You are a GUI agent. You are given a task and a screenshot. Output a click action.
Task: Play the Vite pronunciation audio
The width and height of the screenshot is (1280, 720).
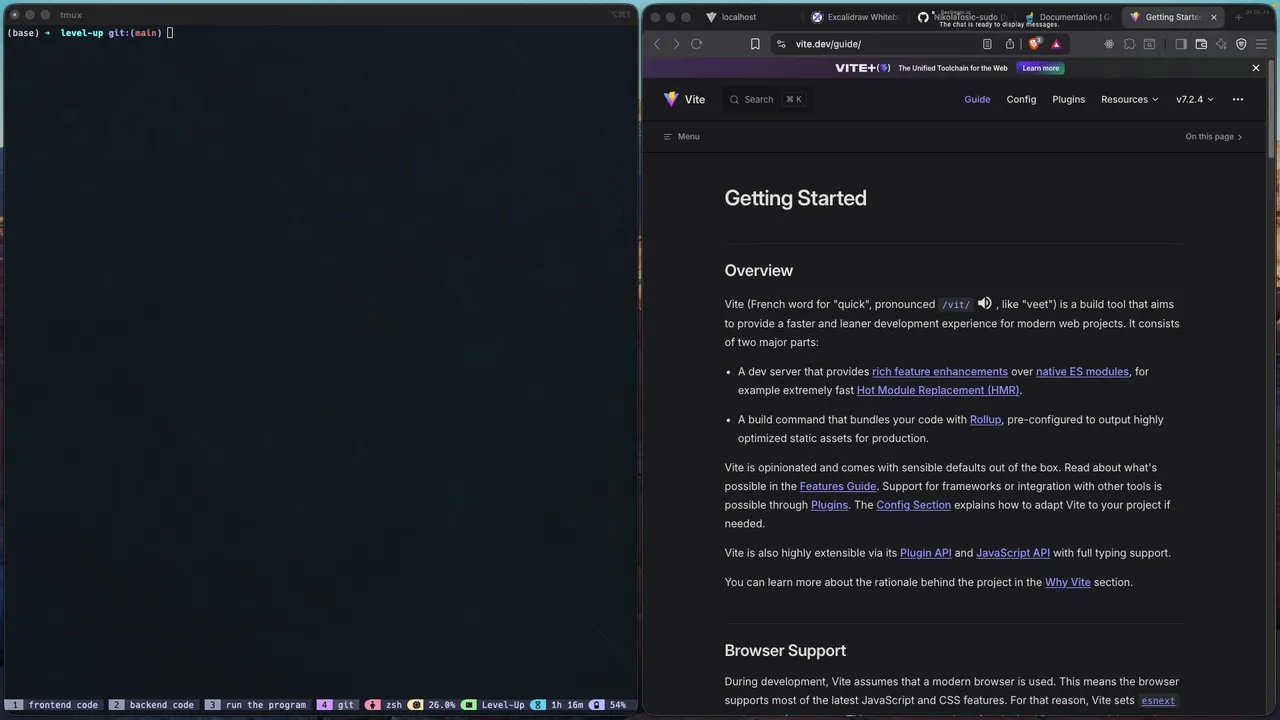(x=985, y=303)
